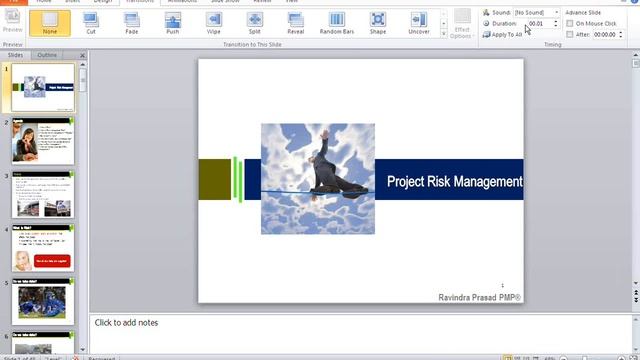Click the tightrope walker picture on slide

coord(318,179)
